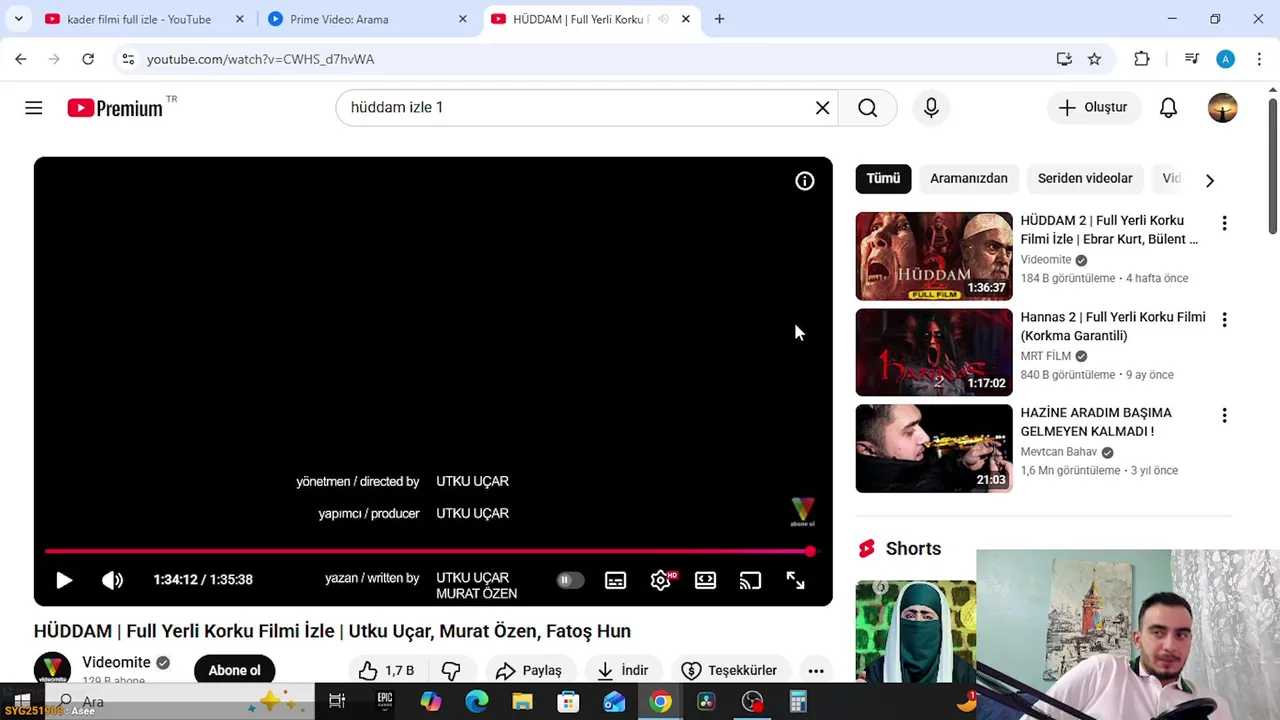Send thanks with Teşekkürler button
The width and height of the screenshot is (1280, 720).
click(x=729, y=670)
